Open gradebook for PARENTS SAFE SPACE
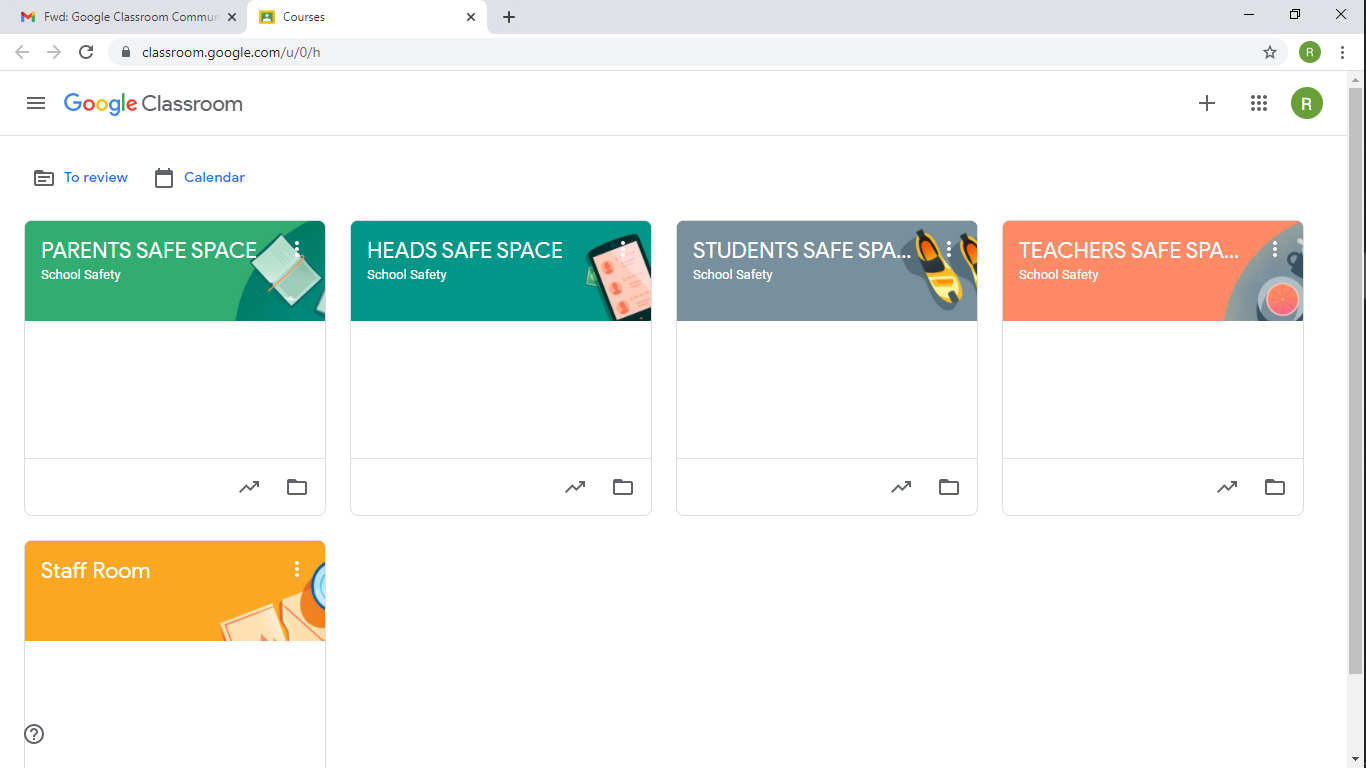 tap(249, 487)
